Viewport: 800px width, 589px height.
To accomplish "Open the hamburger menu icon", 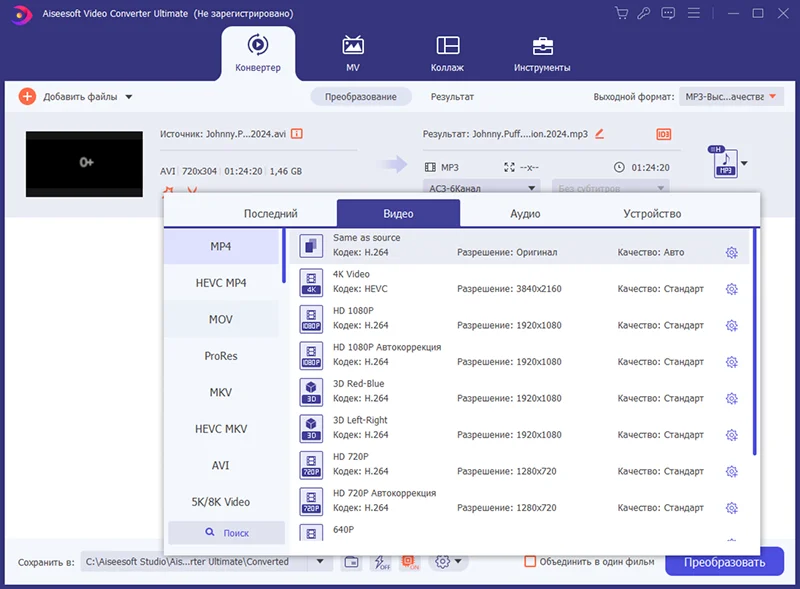I will click(693, 13).
